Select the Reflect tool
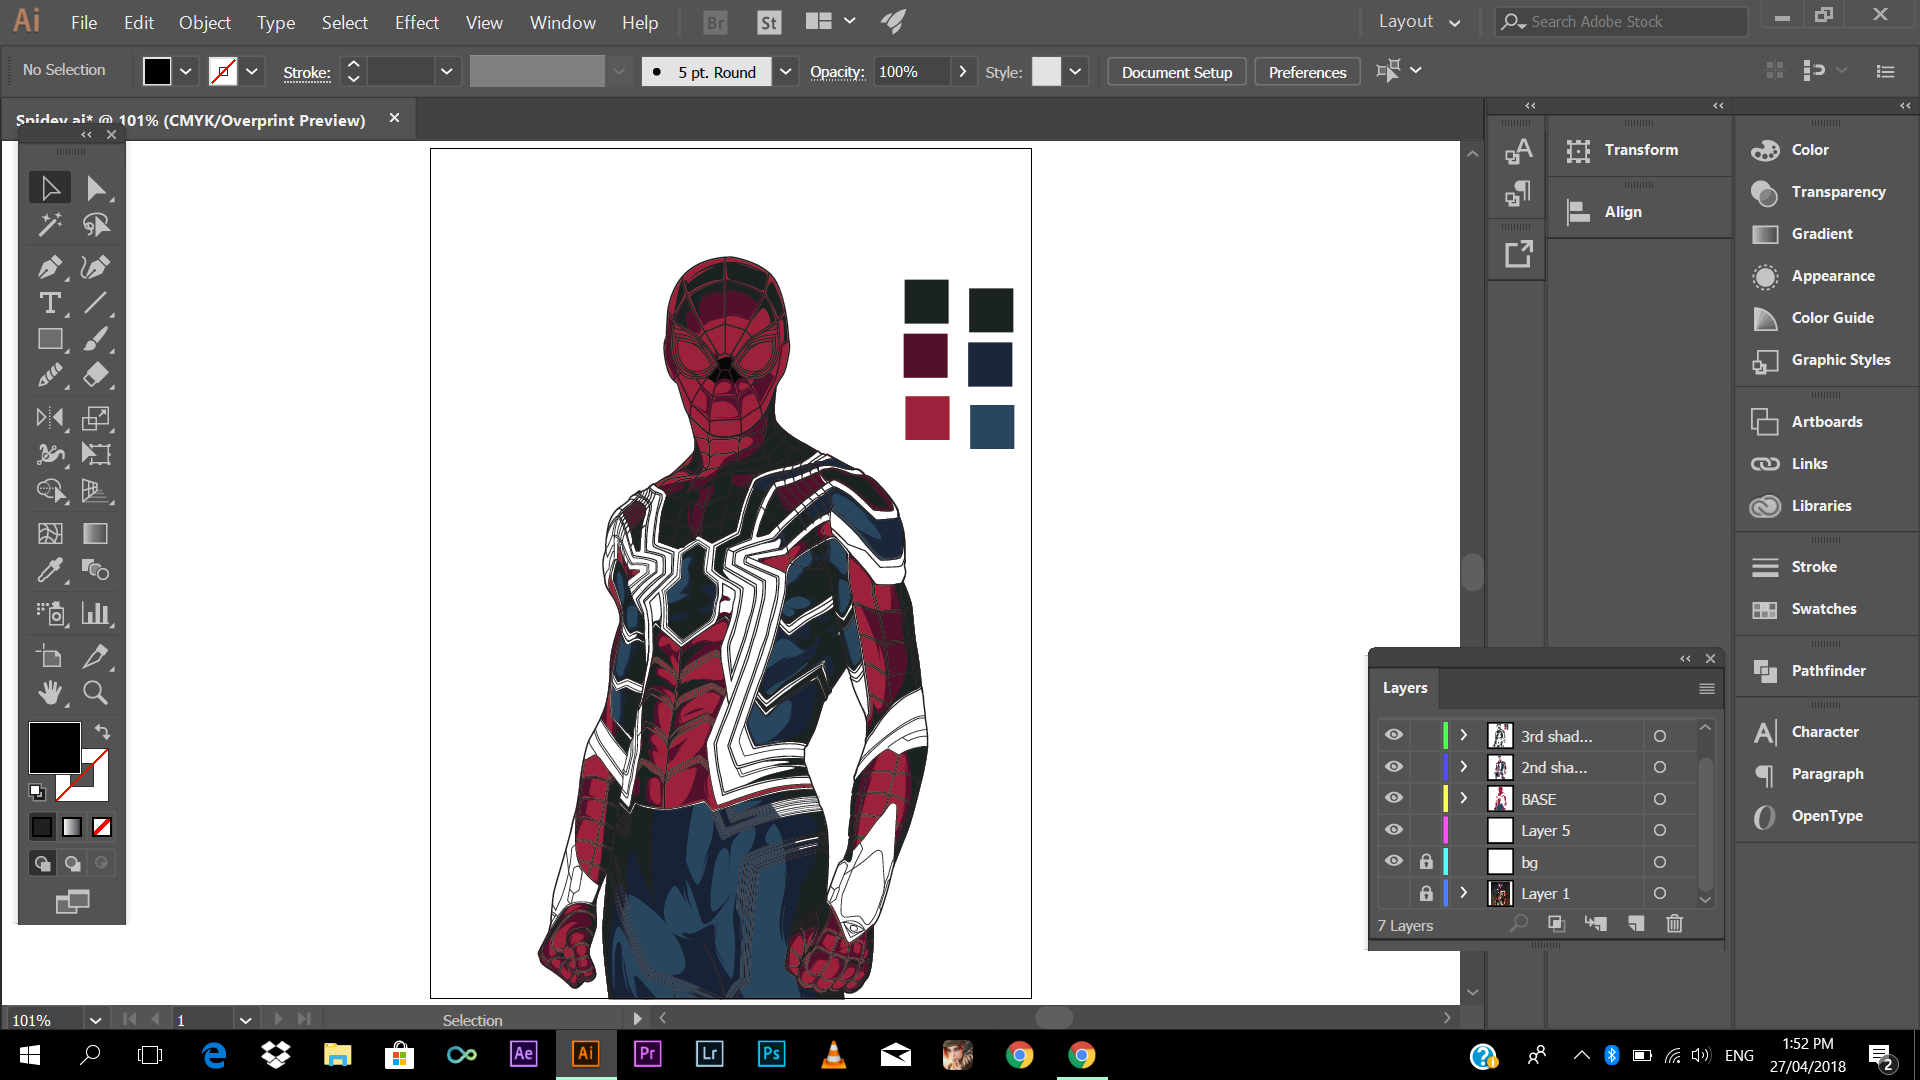Screen dimensions: 1920x1080 click(50, 418)
